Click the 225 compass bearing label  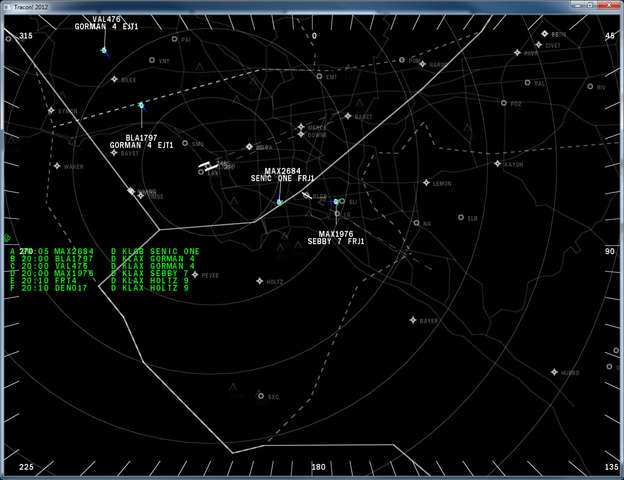[x=26, y=467]
